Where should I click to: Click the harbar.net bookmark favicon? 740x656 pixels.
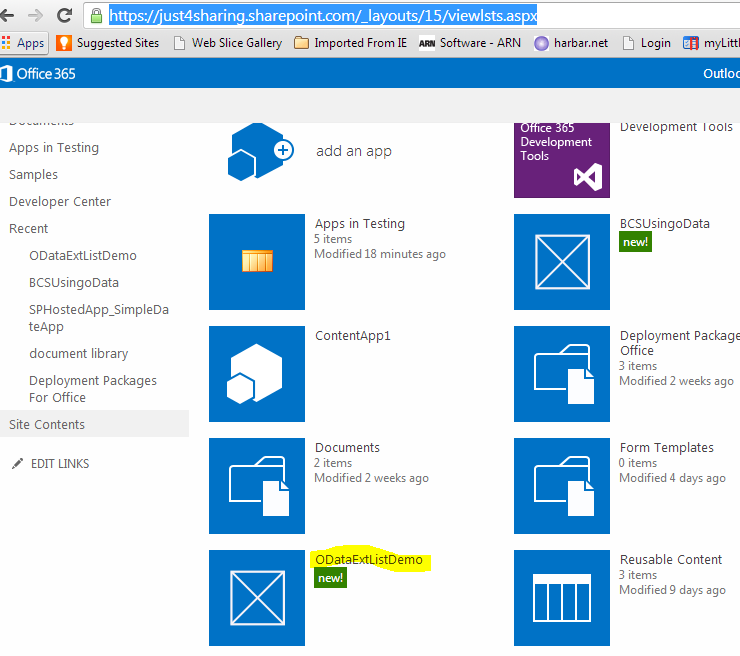point(541,43)
